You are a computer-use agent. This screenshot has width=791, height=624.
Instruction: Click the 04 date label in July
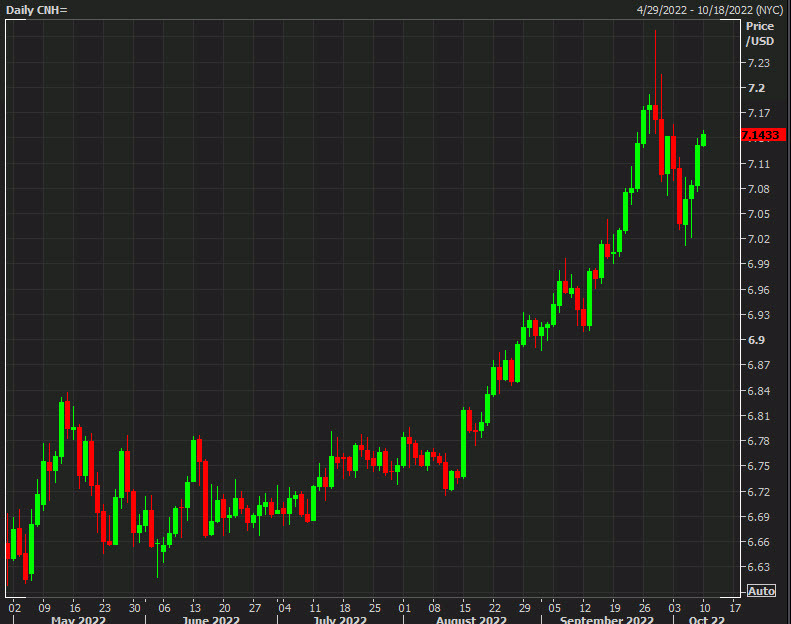[x=285, y=608]
